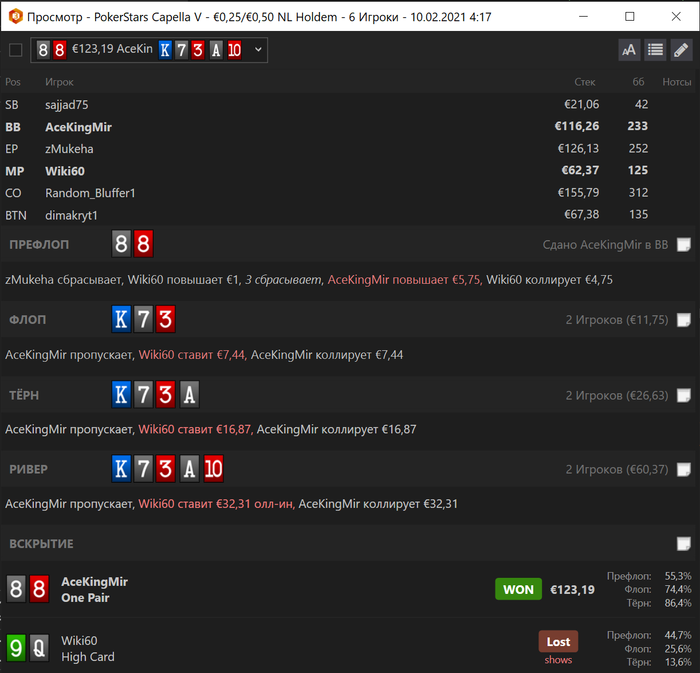Select player AceKingMir in the table
The width and height of the screenshot is (700, 673).
tap(350, 127)
